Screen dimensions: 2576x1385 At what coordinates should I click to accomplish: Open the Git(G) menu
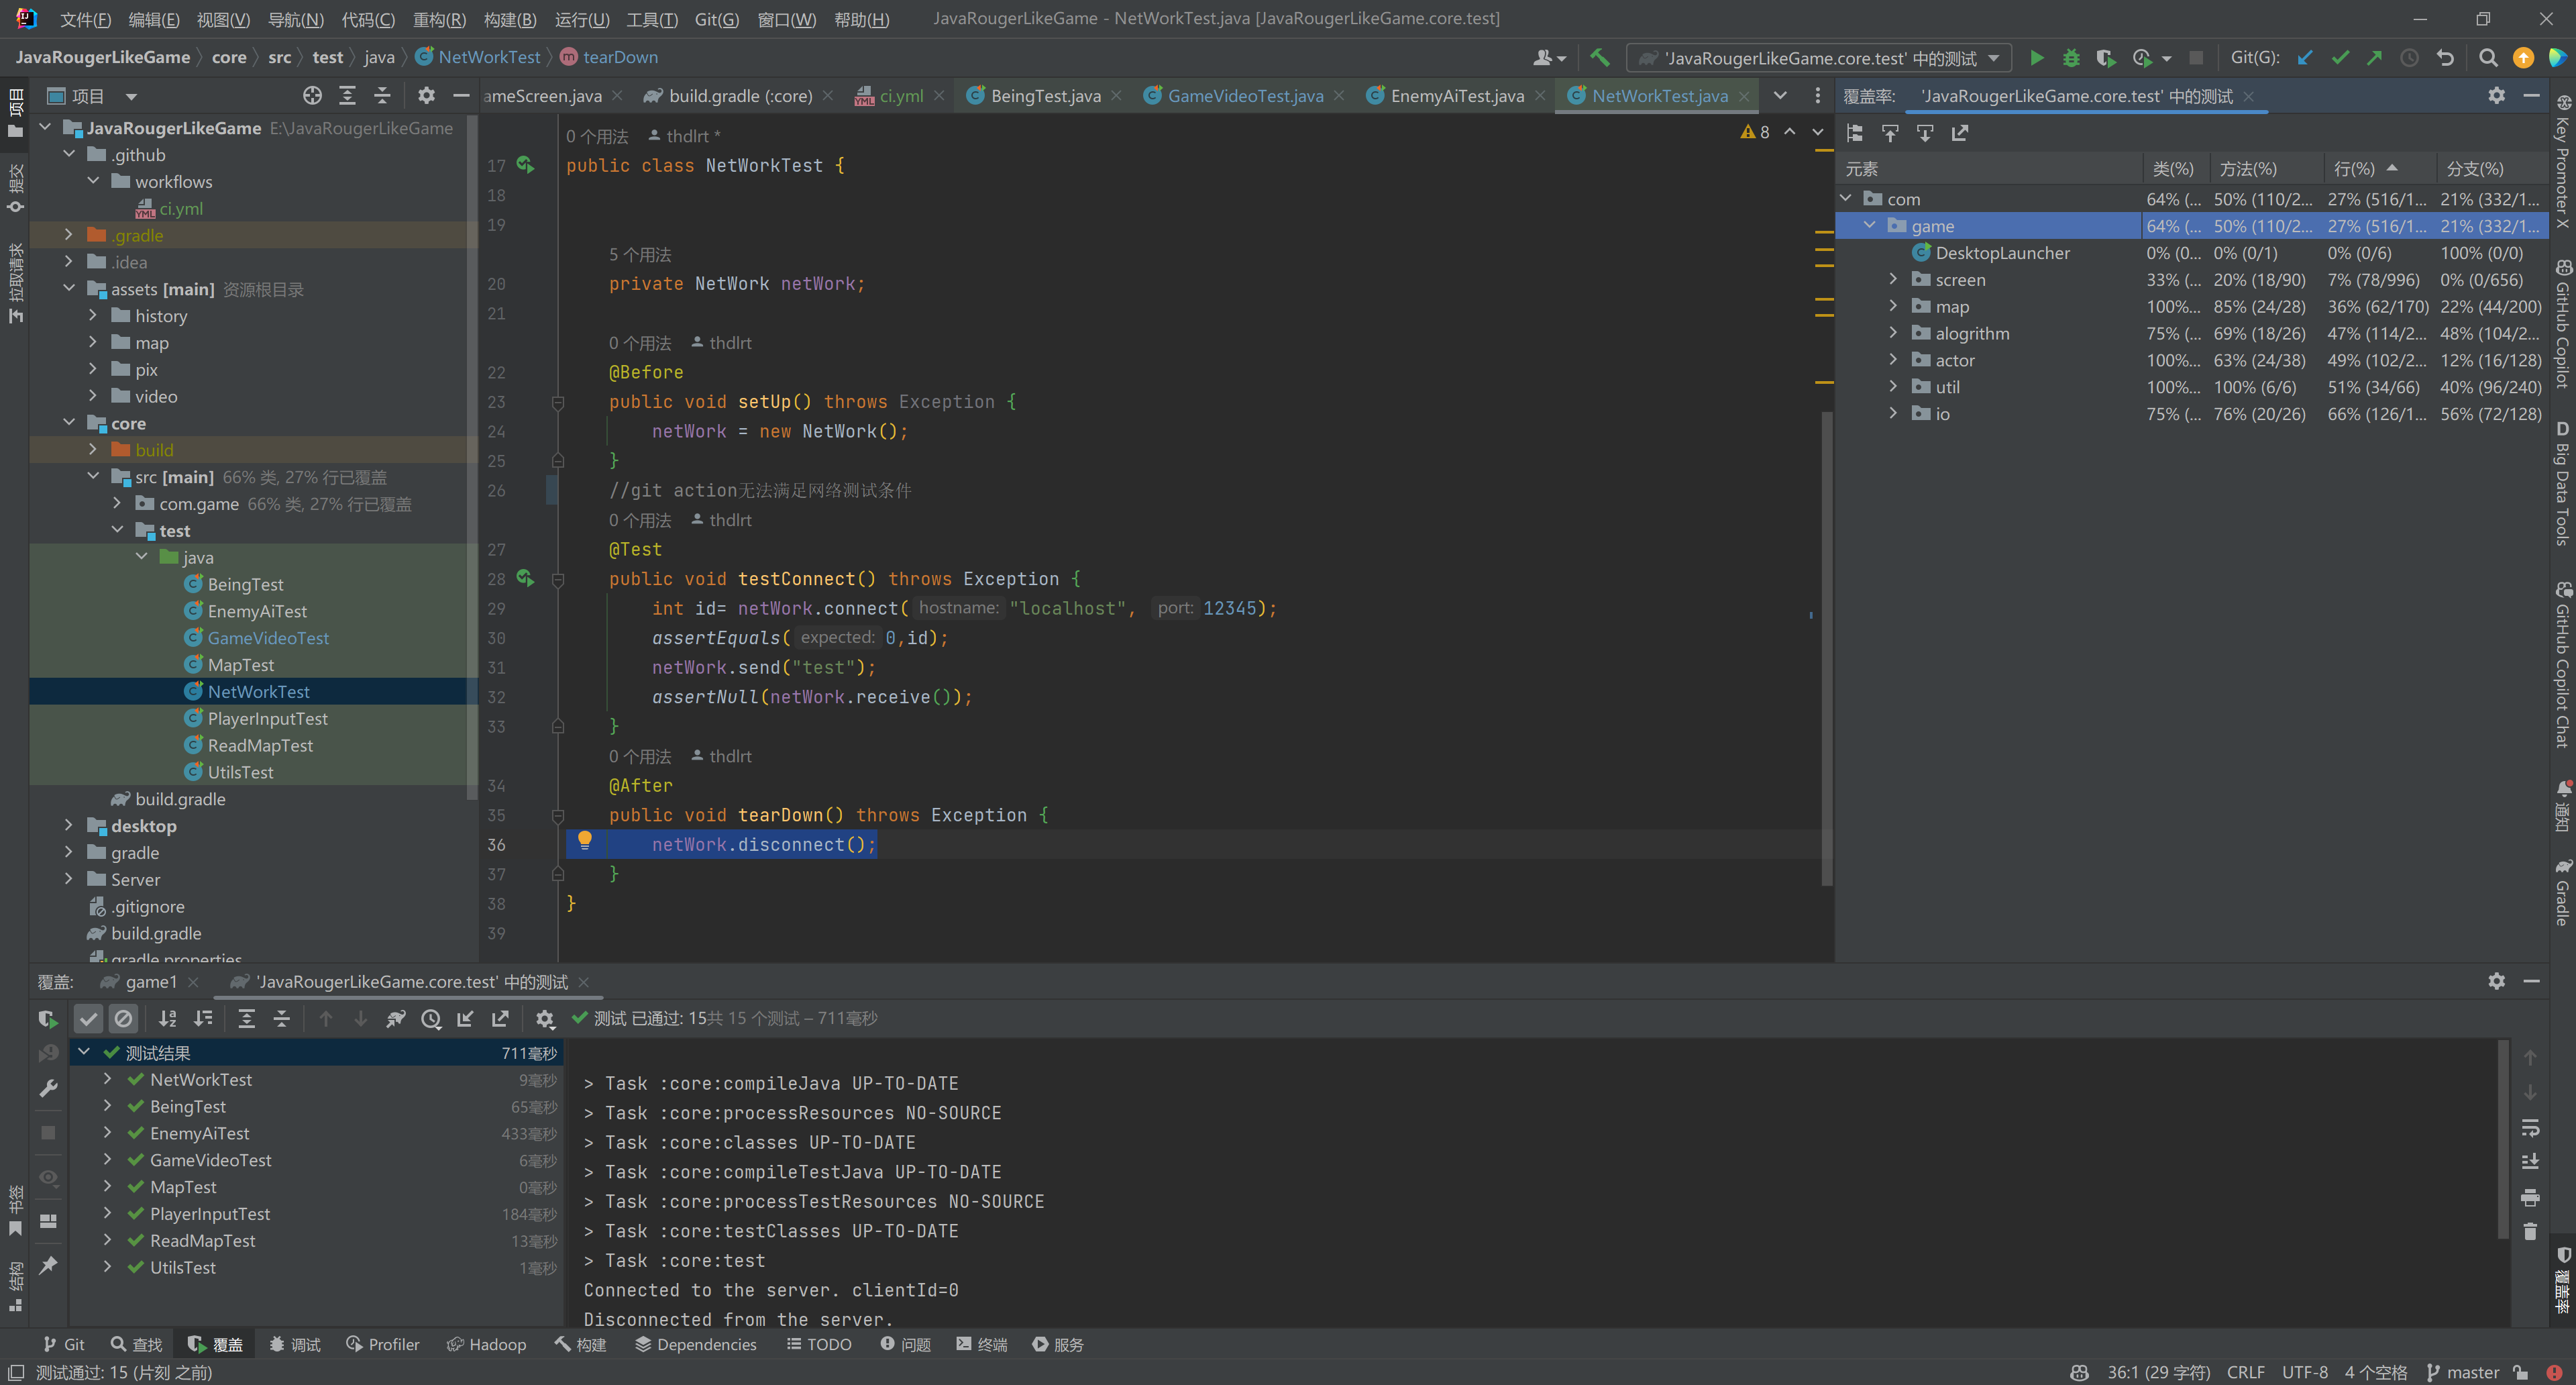coord(716,19)
